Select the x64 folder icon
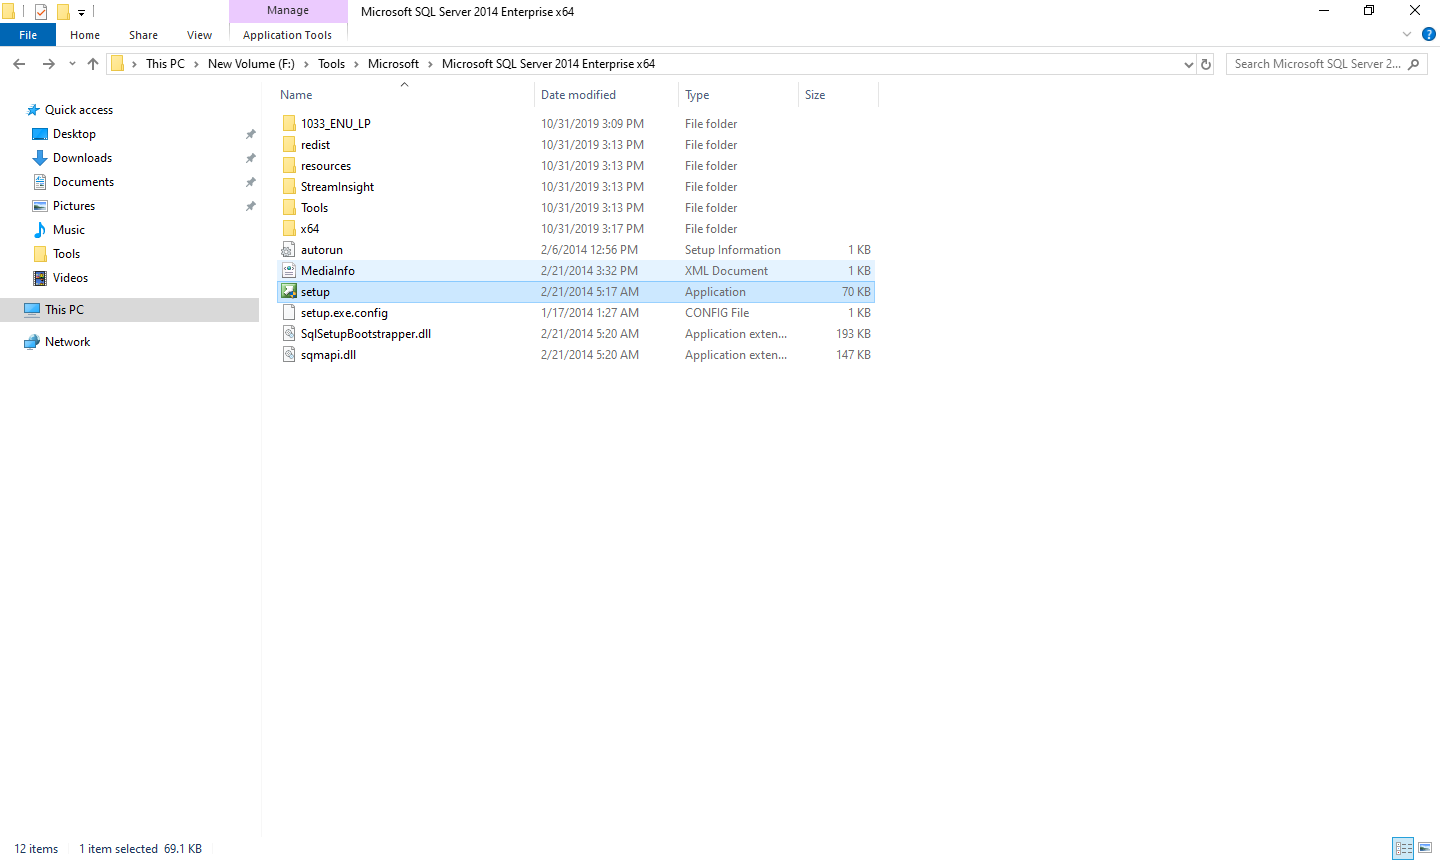Viewport: 1440px width, 860px height. click(x=289, y=229)
